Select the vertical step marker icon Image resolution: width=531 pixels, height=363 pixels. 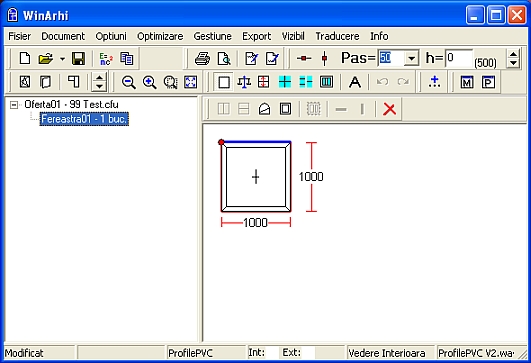(324, 59)
